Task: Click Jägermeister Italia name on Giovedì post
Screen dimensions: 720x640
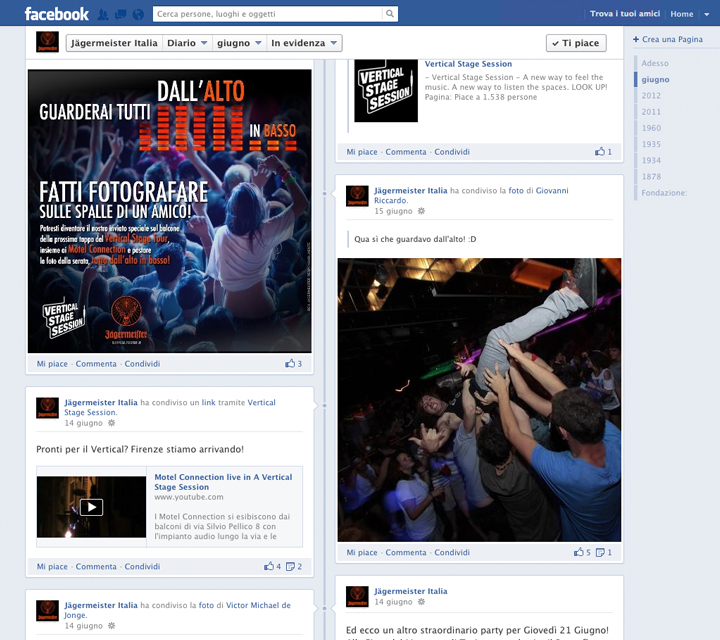Action: [x=411, y=591]
